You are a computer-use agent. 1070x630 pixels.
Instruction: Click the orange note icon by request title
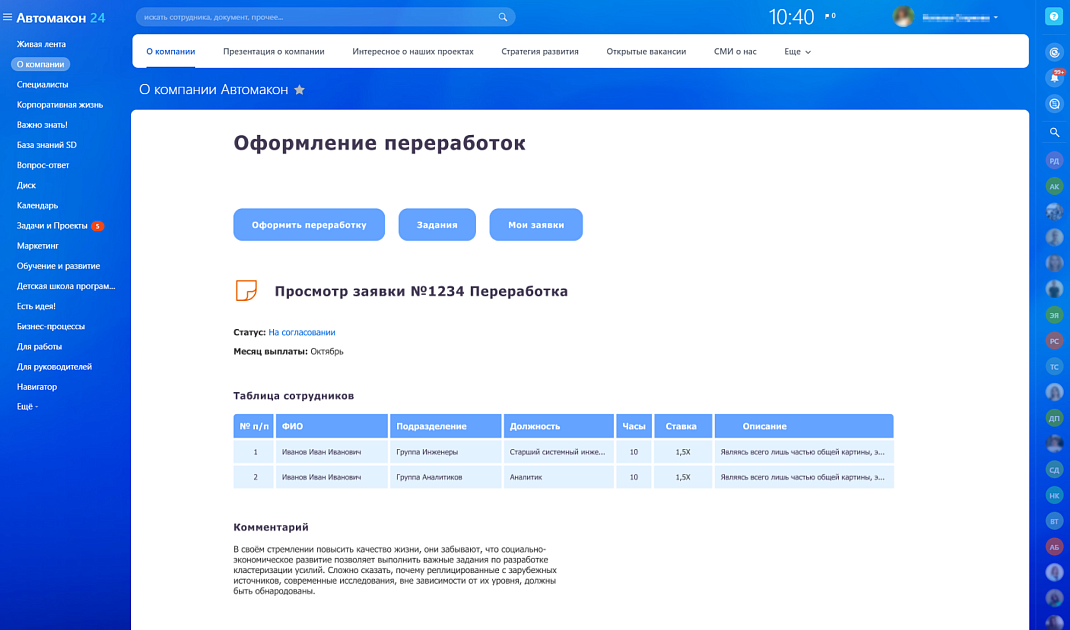[246, 291]
